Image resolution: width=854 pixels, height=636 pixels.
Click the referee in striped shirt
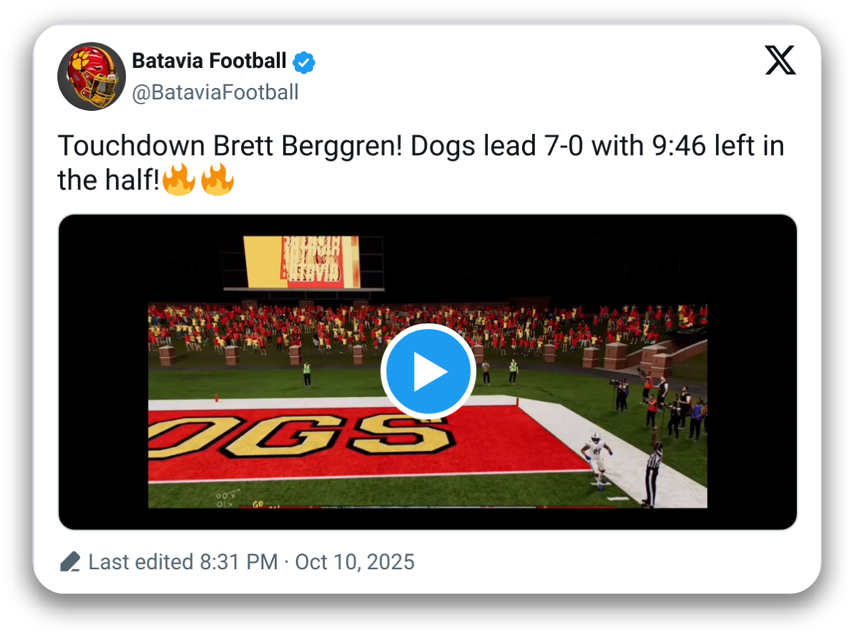653,472
